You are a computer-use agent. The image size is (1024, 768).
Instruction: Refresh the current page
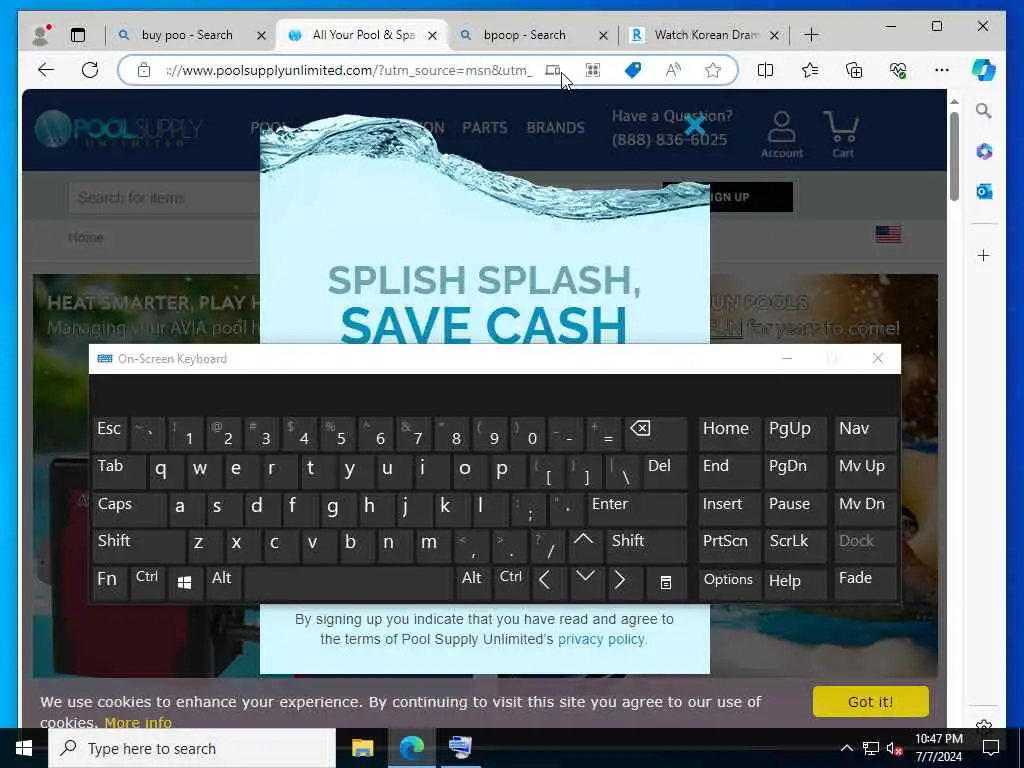click(90, 70)
